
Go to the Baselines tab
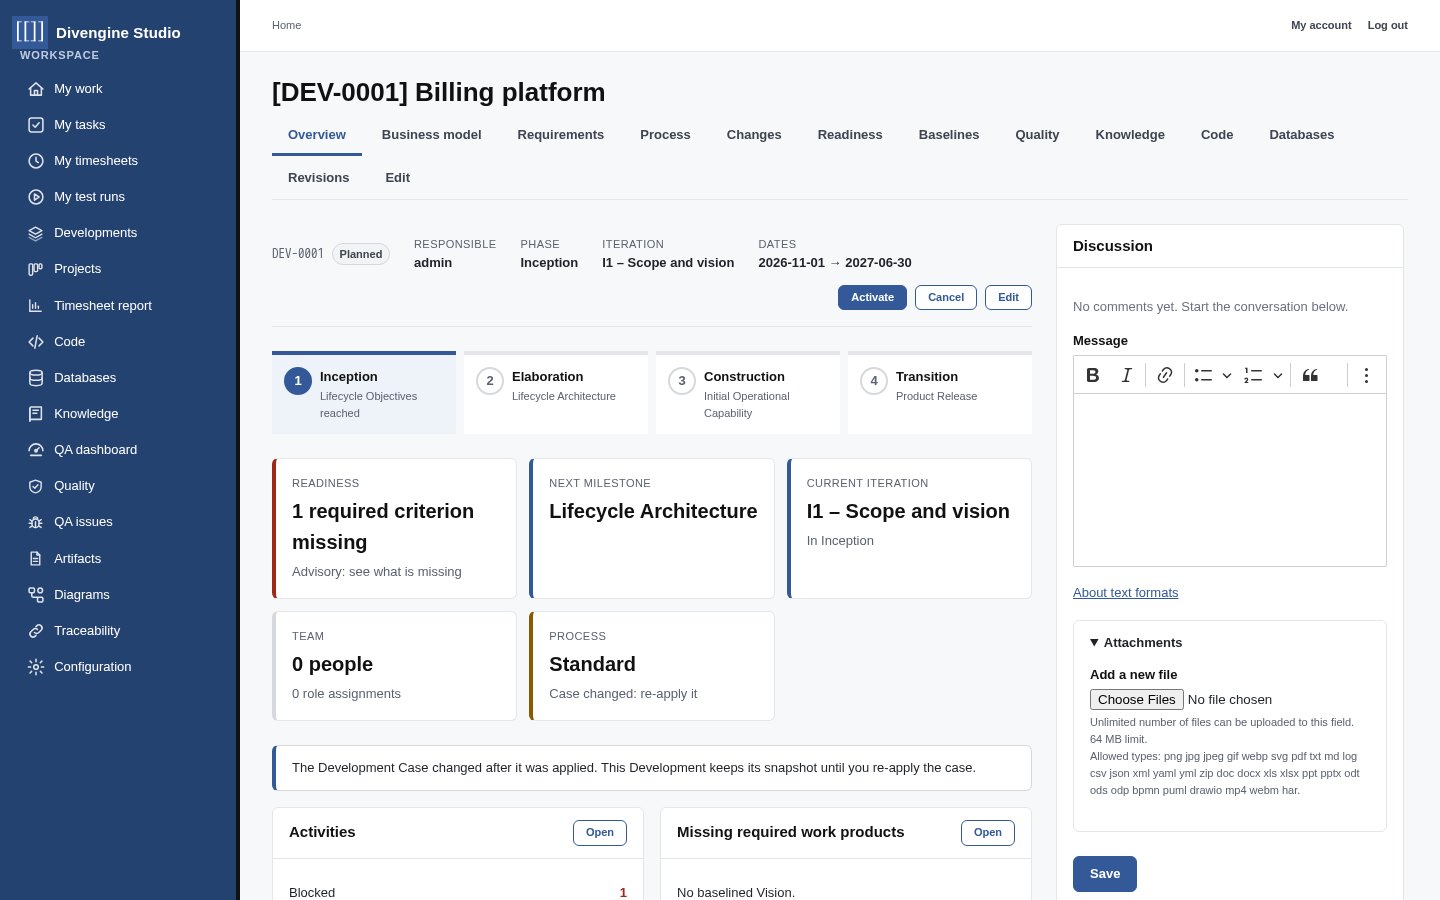[x=949, y=135]
